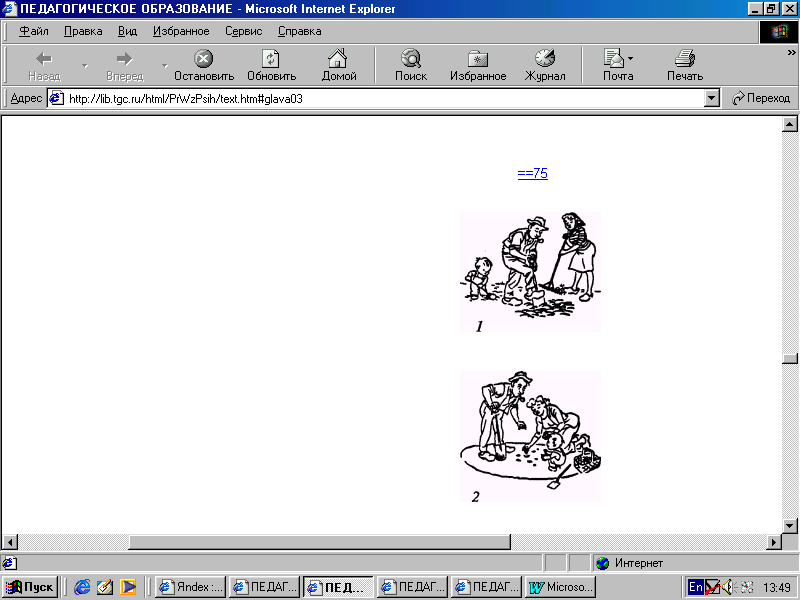Click the vertical scrollbar thumb
Image resolution: width=800 pixels, height=600 pixels.
(789, 358)
